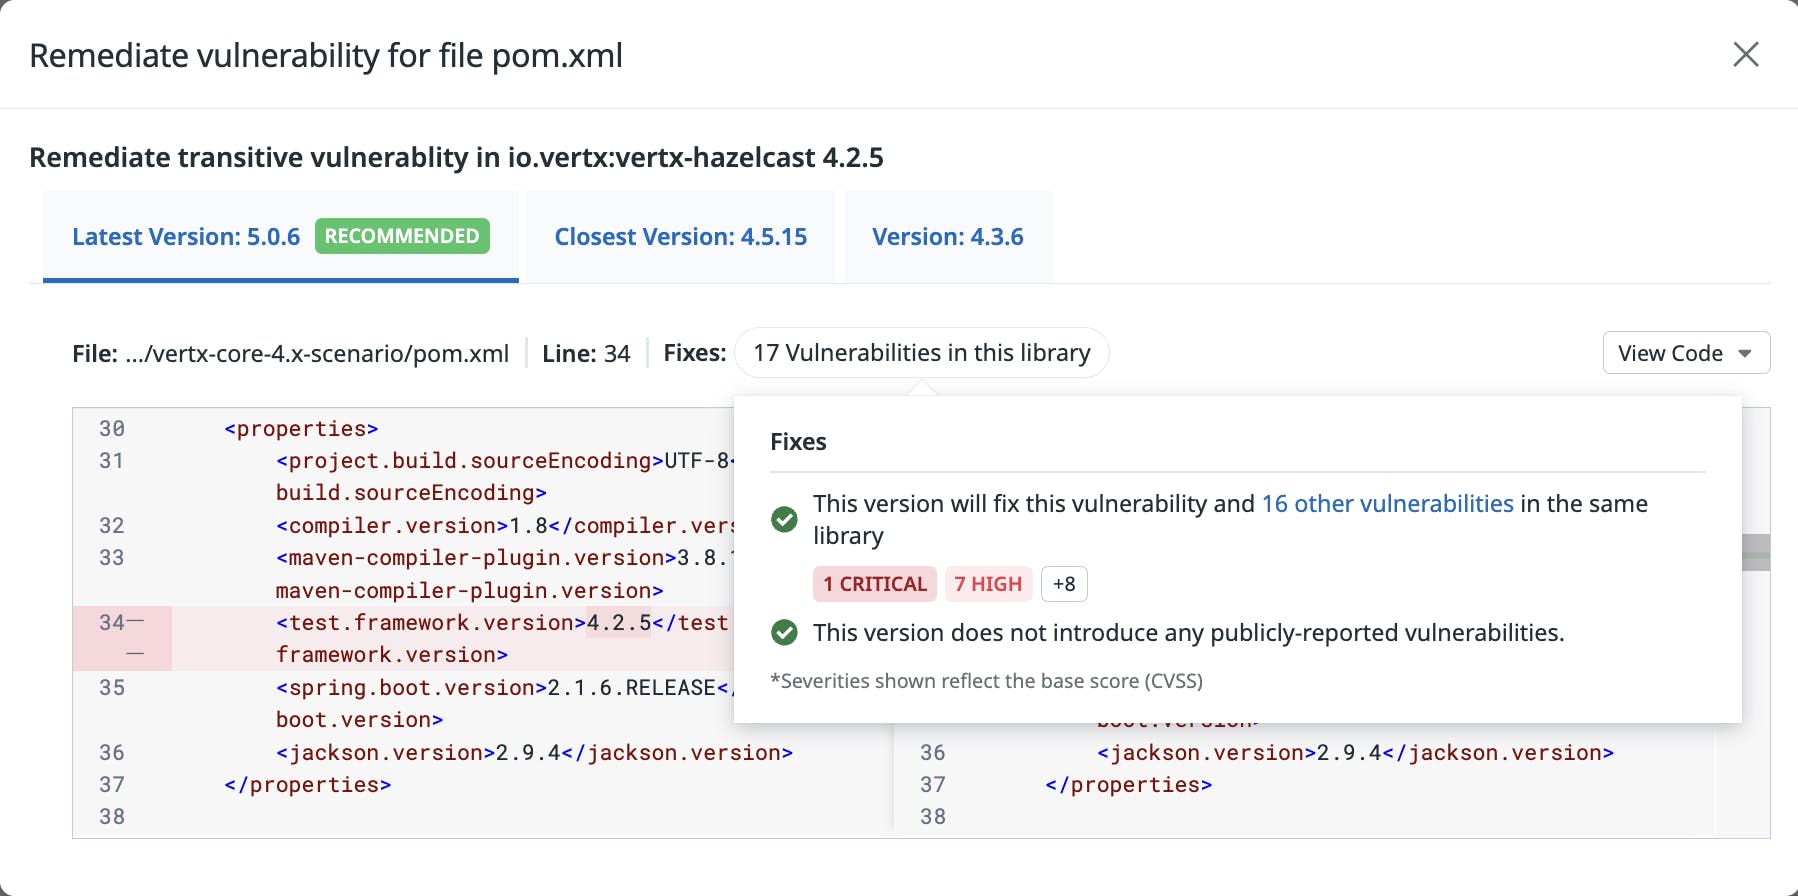
Task: Click the RECOMMENDED badge
Action: point(402,236)
